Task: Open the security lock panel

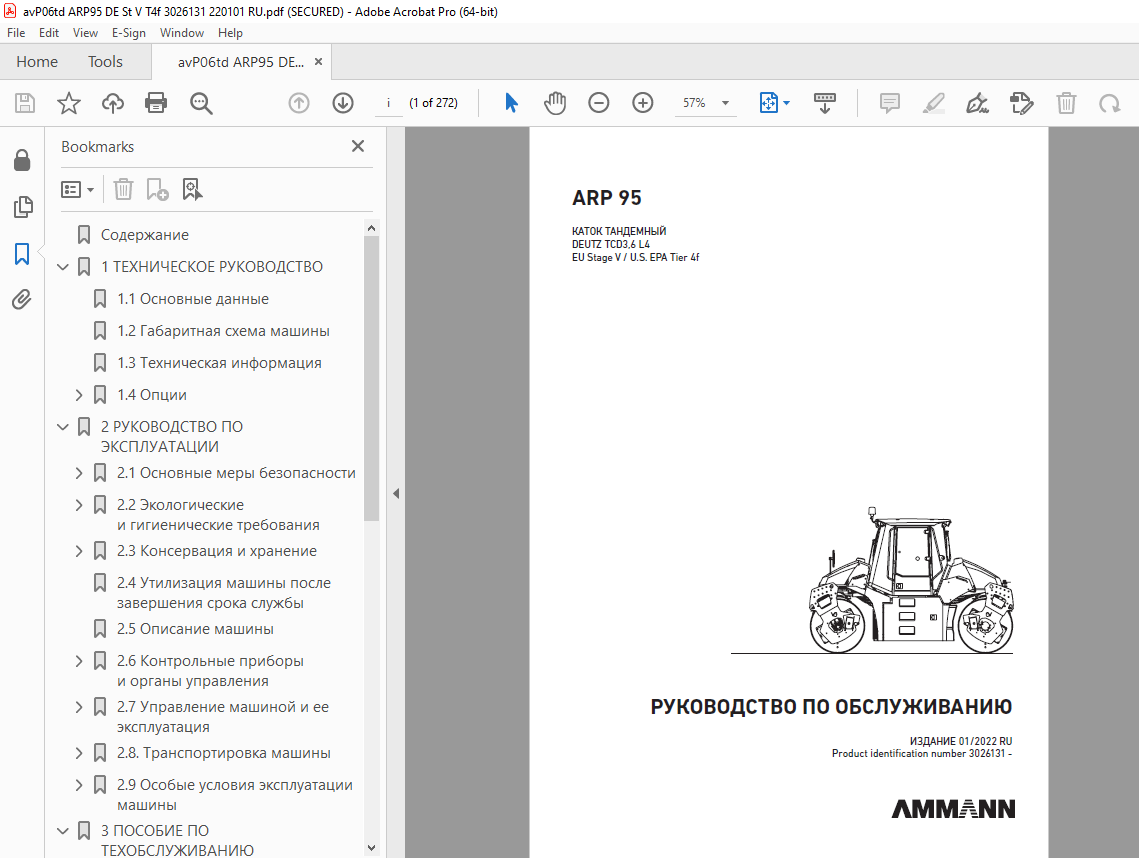Action: coord(23,160)
